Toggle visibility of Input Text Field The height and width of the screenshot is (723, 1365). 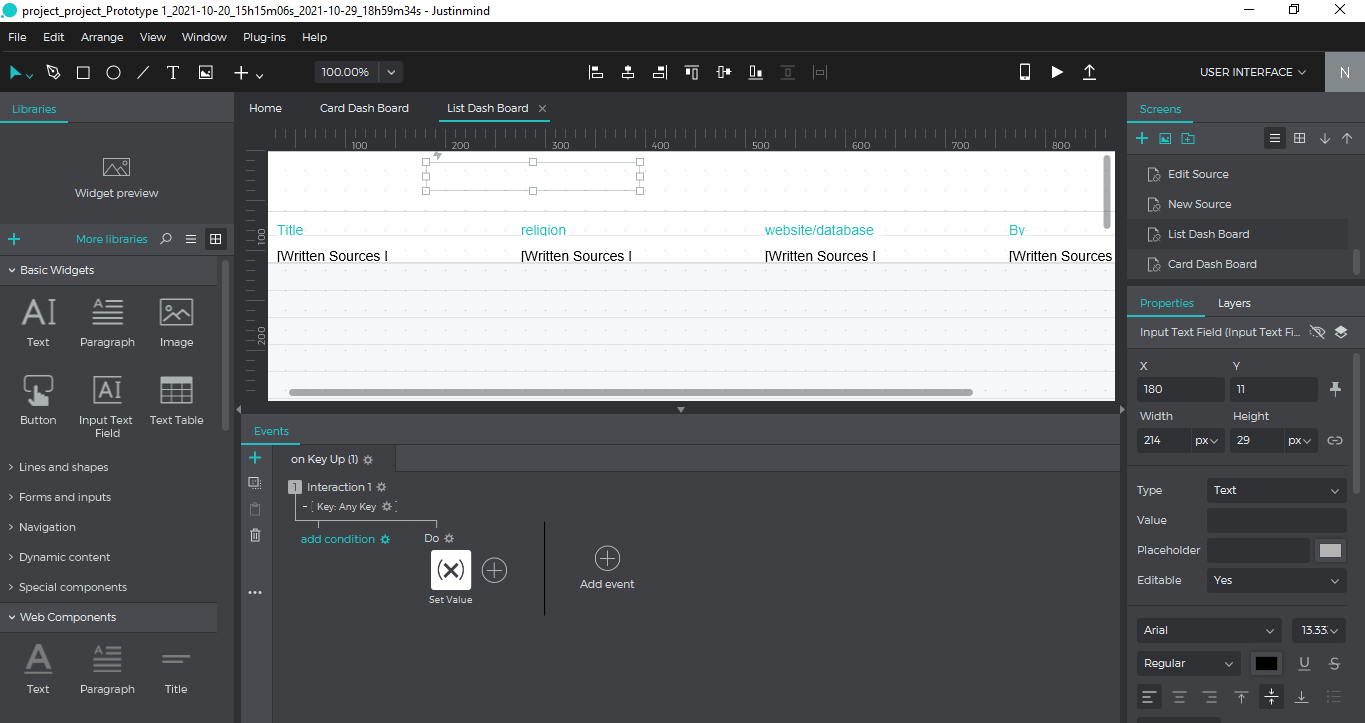click(1317, 332)
